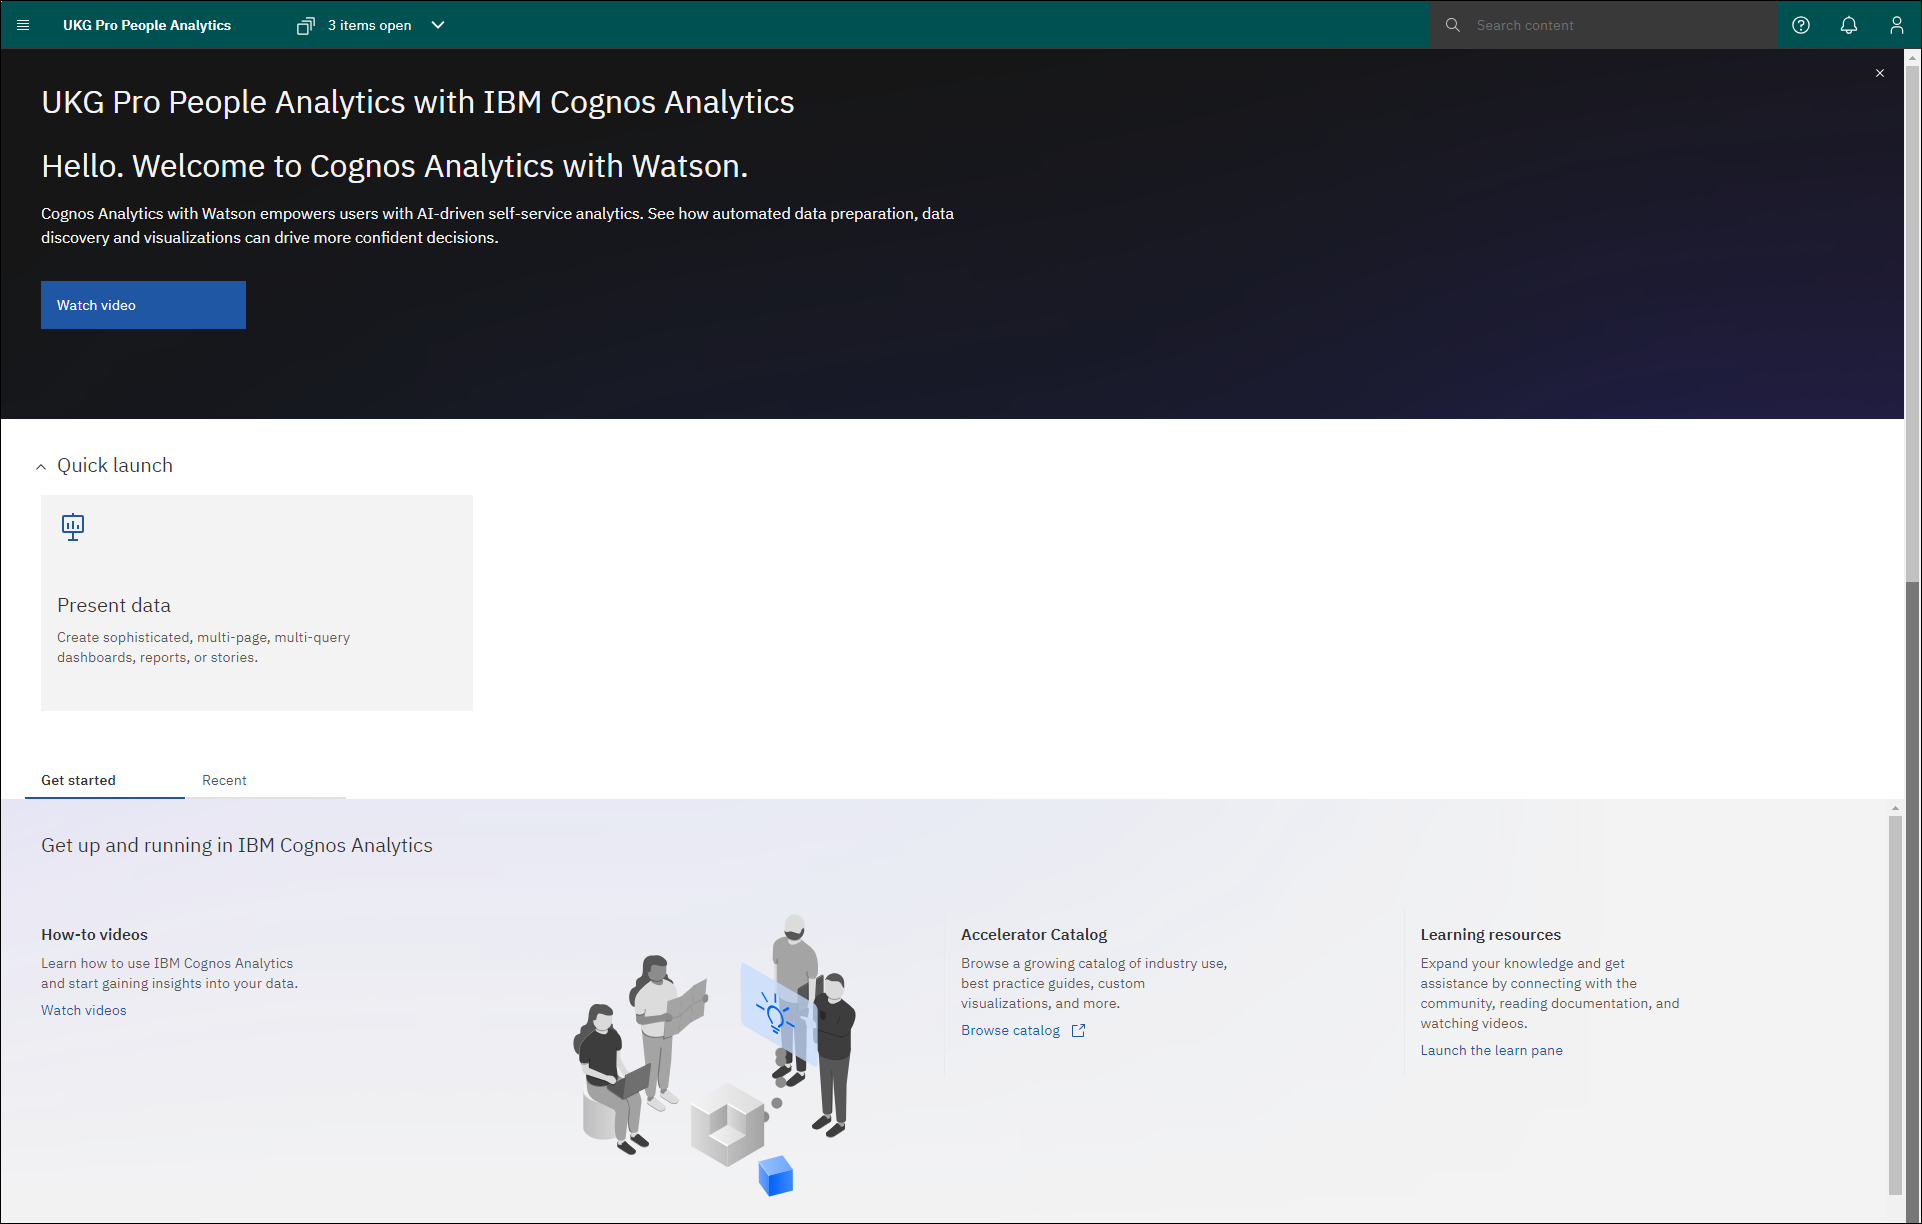Open the Present data card title
The height and width of the screenshot is (1224, 1922).
pos(114,605)
